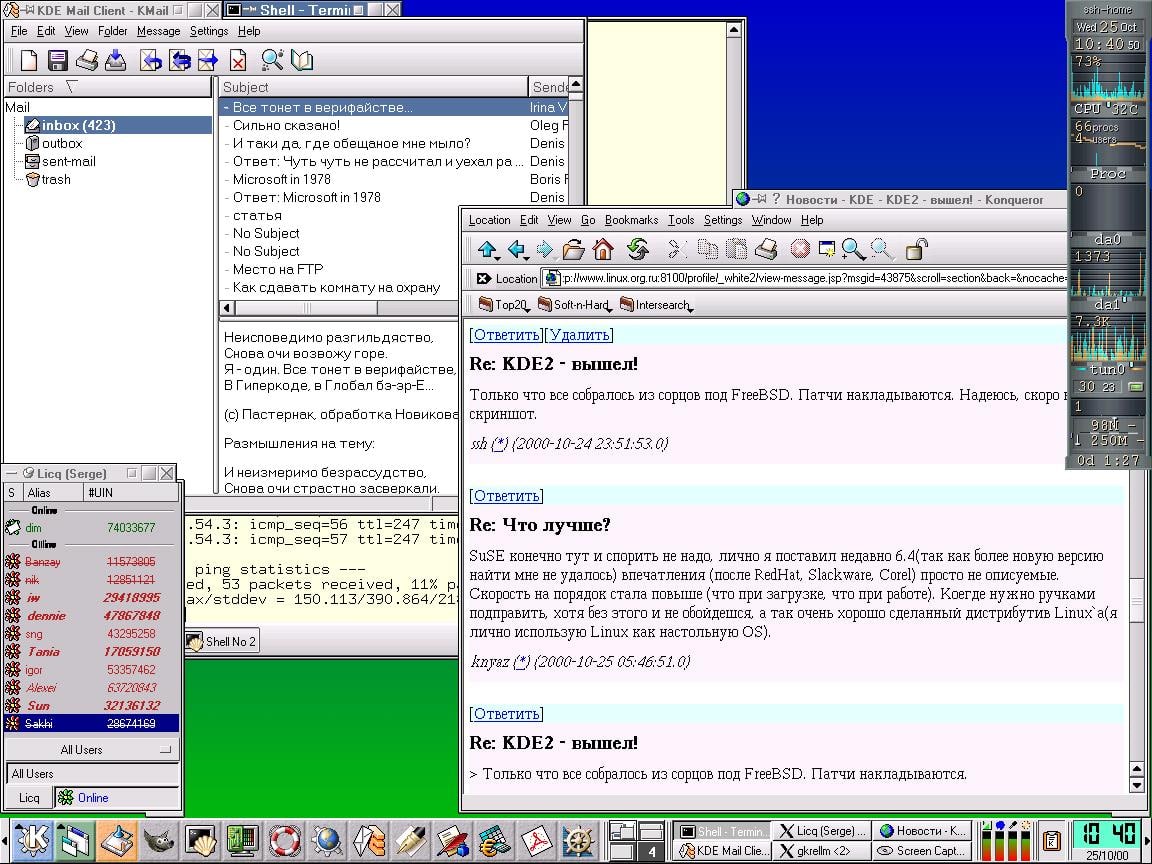
Task: Click the Reply icon in KMail toolbar
Action: pos(151,60)
